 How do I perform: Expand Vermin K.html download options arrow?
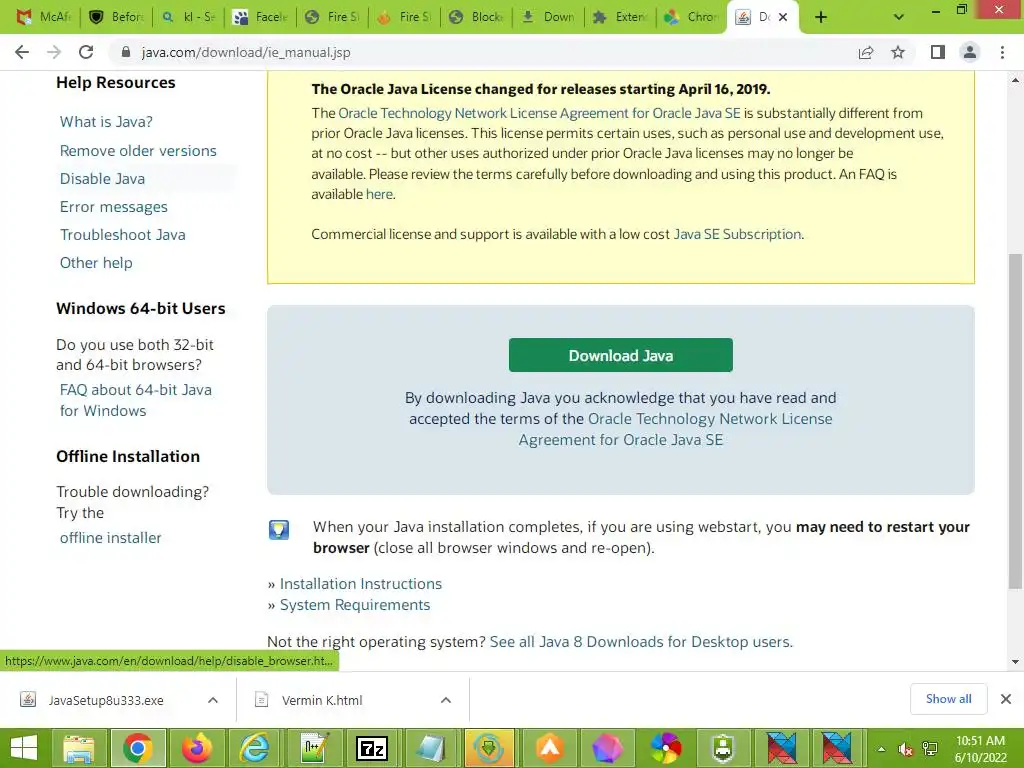click(446, 700)
